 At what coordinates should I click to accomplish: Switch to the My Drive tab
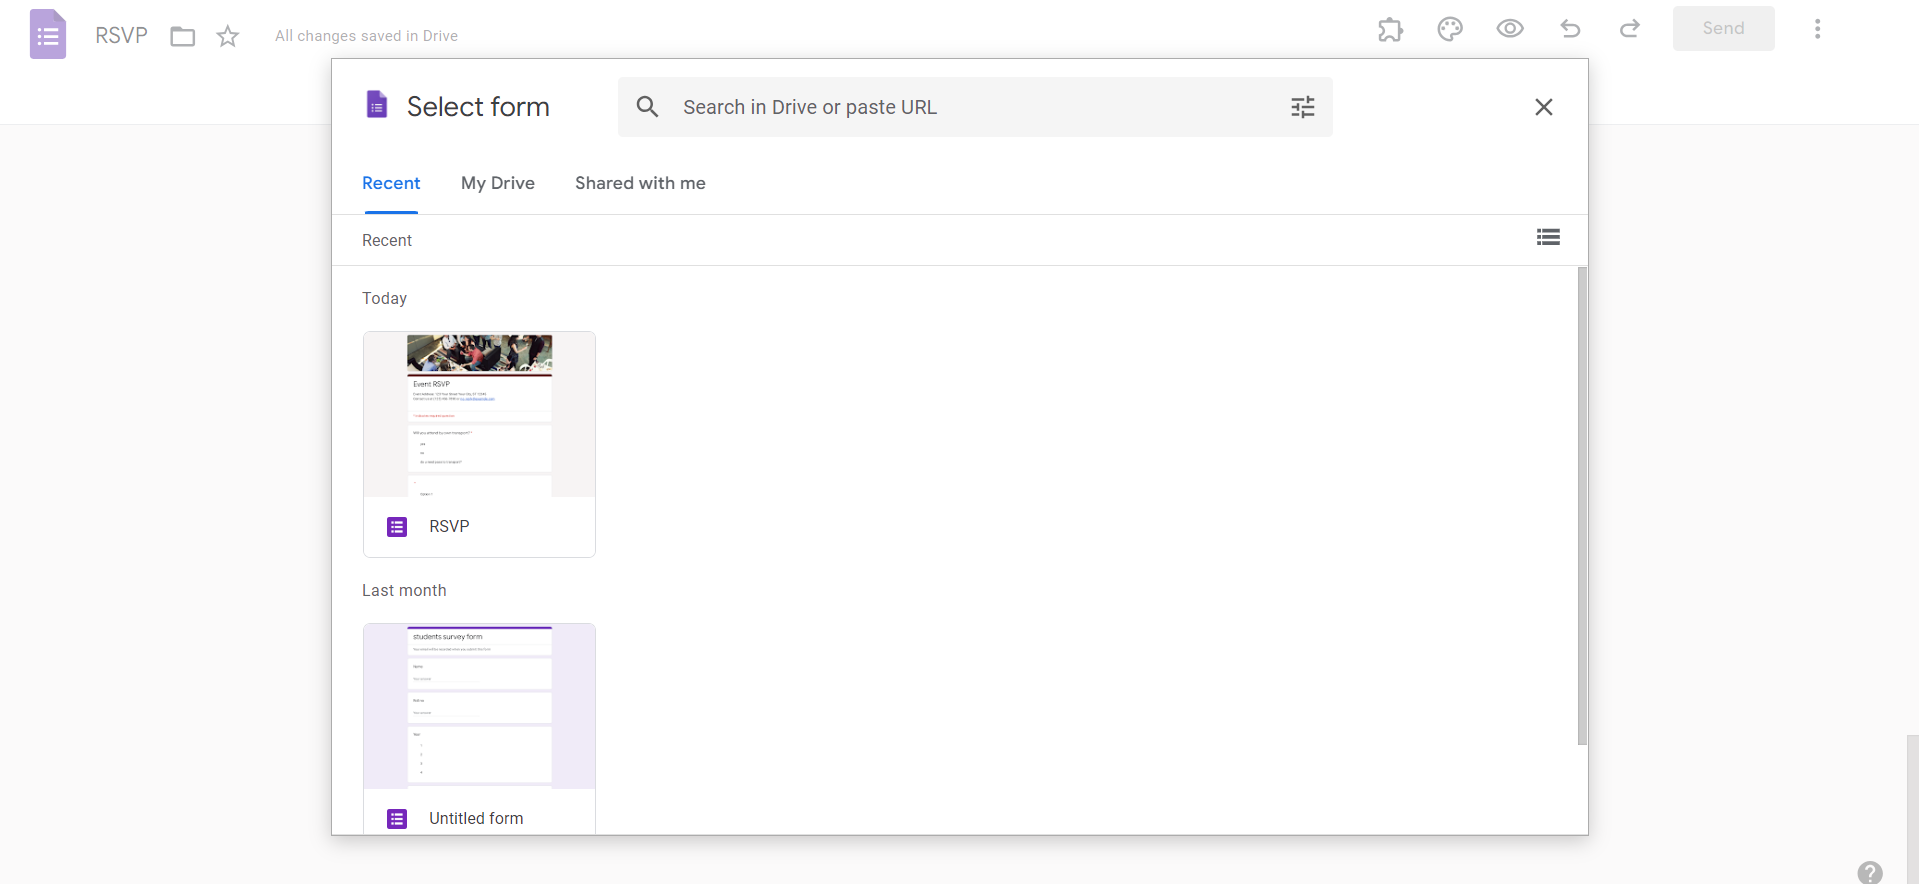tap(498, 183)
